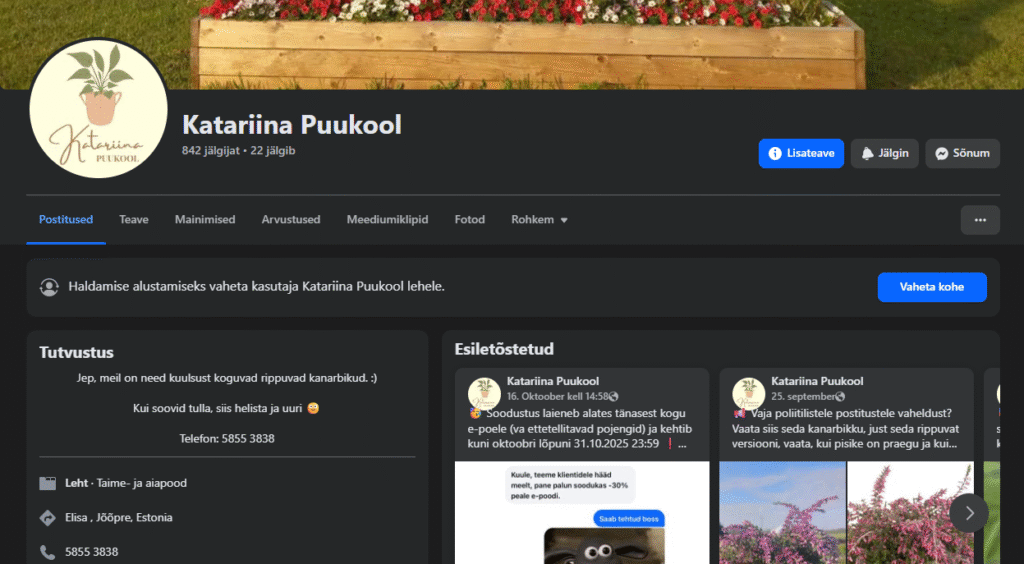Open the Sõnum messenger button
Screen dimensions: 1024x564
click(962, 153)
